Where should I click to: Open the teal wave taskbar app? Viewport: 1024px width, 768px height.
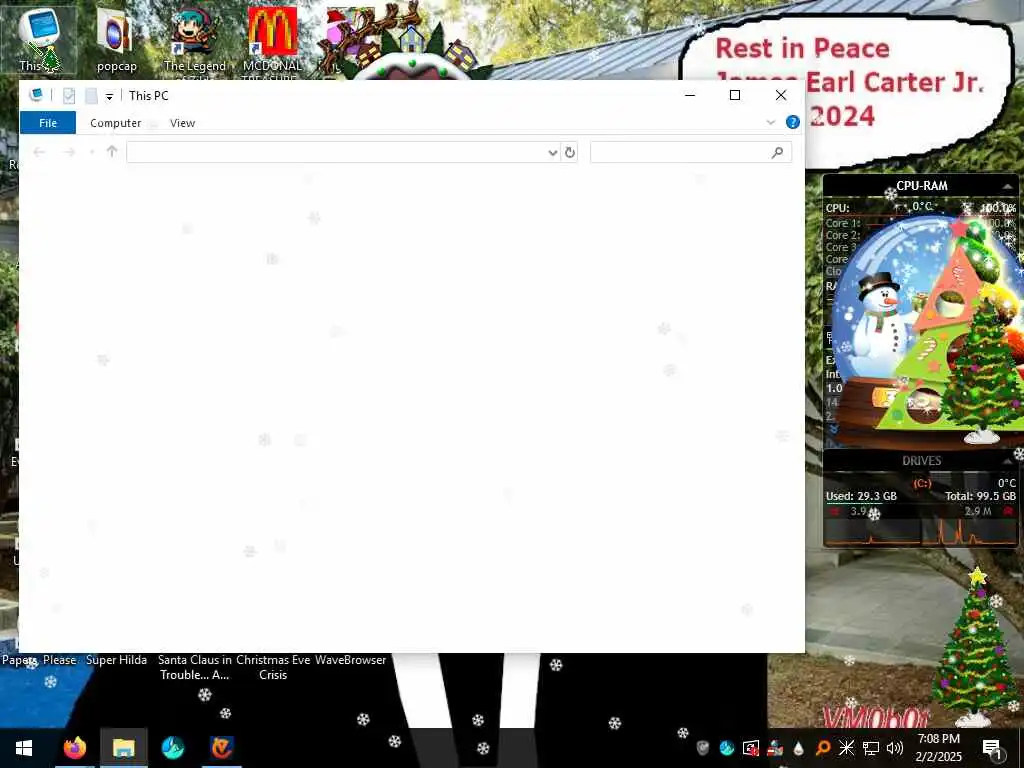point(172,748)
